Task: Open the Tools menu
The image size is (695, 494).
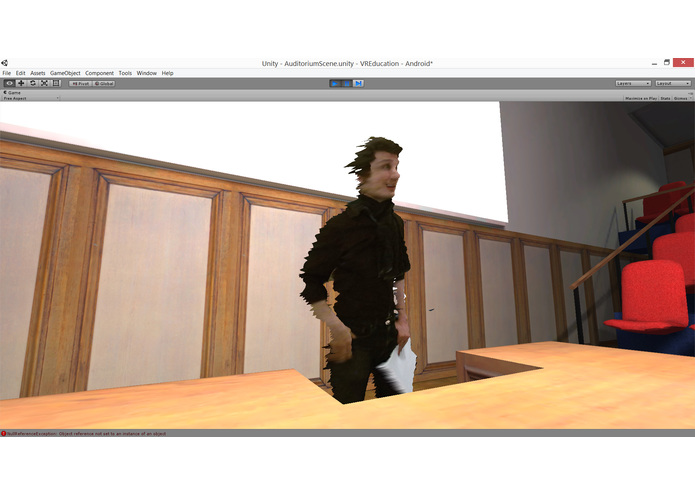Action: [x=125, y=73]
